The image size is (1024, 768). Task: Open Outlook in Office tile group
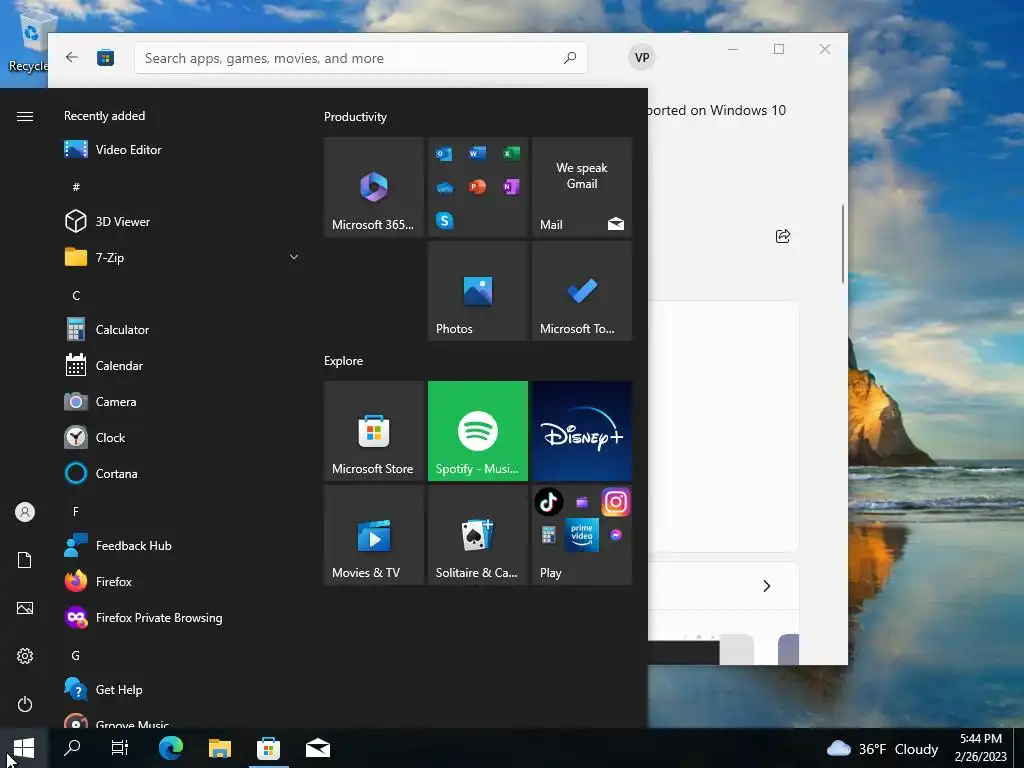coord(445,153)
